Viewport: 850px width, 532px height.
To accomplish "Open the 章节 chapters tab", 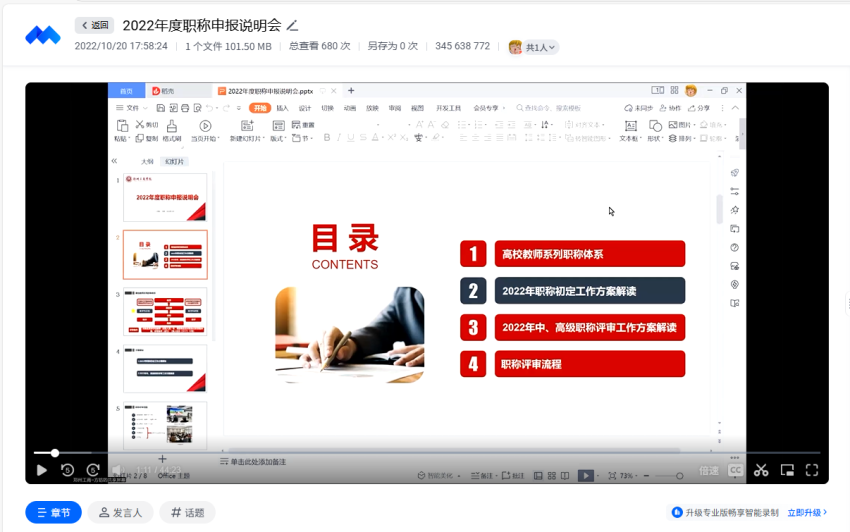I will tap(54, 512).
